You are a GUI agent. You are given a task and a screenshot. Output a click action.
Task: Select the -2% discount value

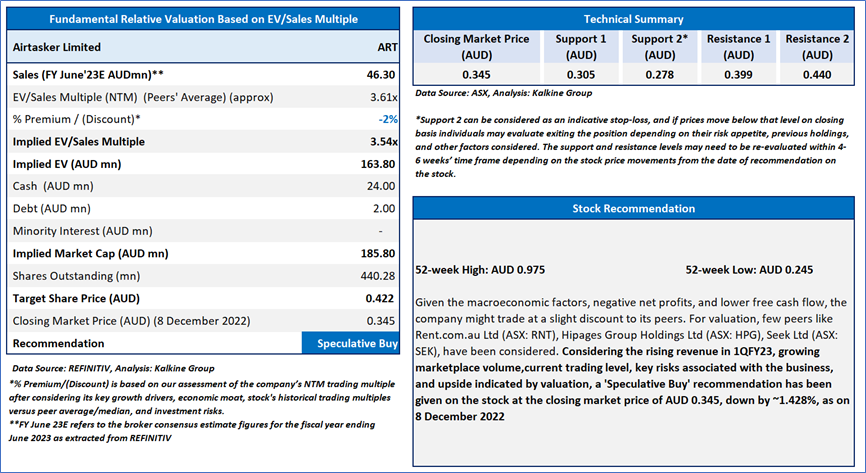coord(388,119)
